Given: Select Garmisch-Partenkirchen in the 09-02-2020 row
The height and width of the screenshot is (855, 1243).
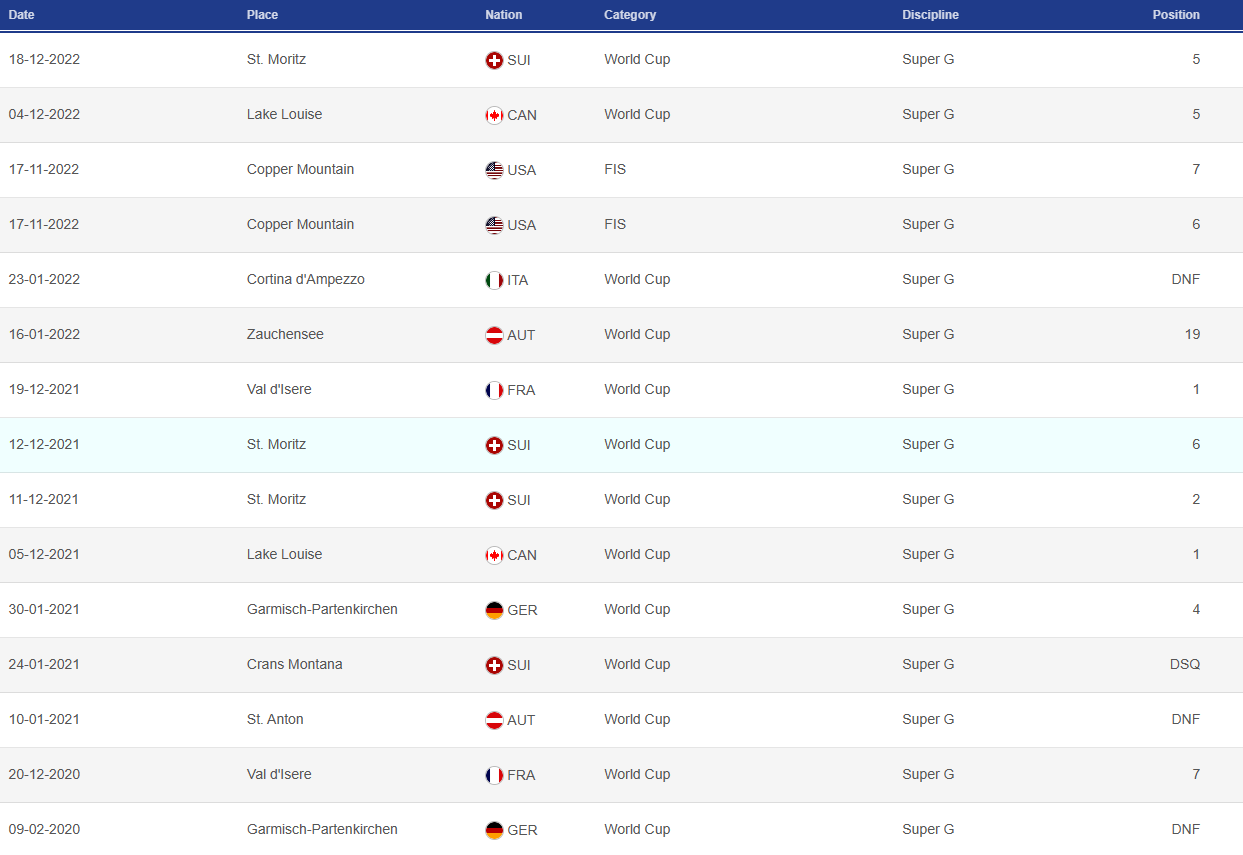Looking at the screenshot, I should coord(322,829).
